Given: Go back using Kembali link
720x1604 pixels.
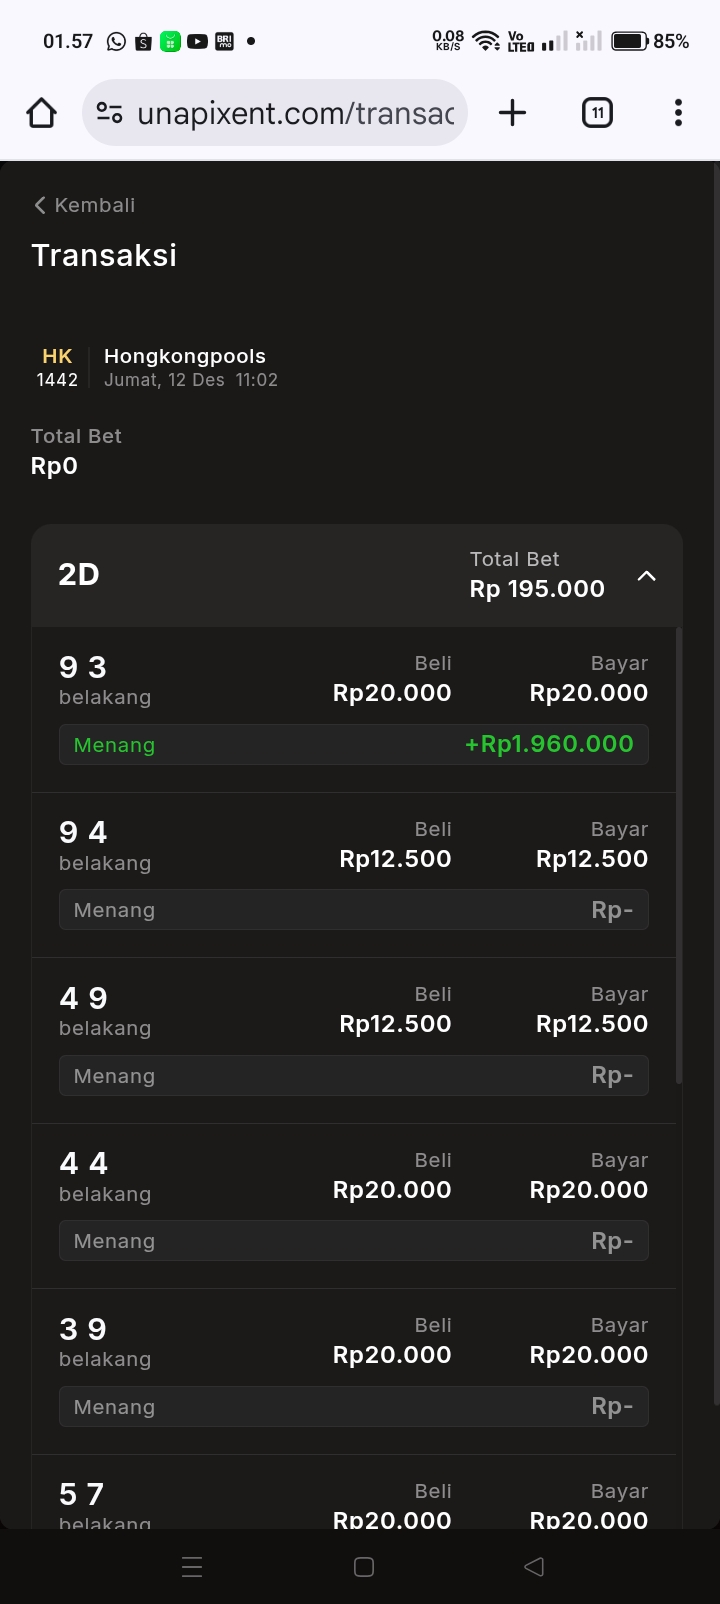Looking at the screenshot, I should (x=84, y=205).
